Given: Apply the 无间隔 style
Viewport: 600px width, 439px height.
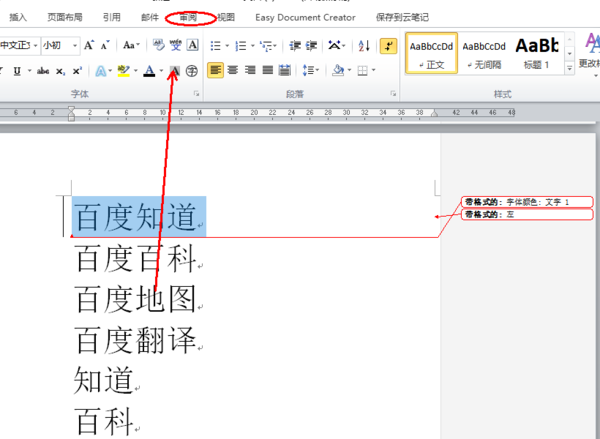Looking at the screenshot, I should [484, 53].
